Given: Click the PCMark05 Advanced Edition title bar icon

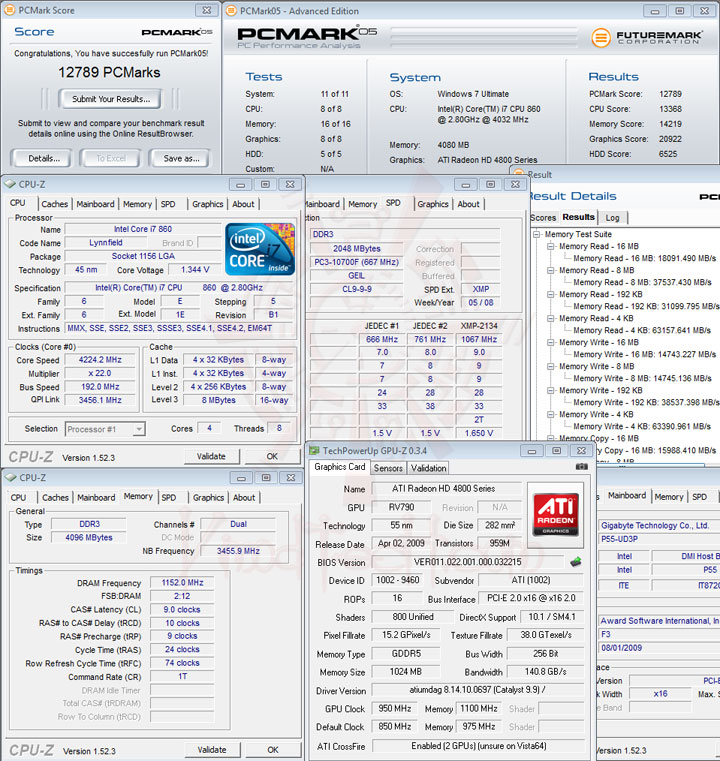Looking at the screenshot, I should 231,11.
